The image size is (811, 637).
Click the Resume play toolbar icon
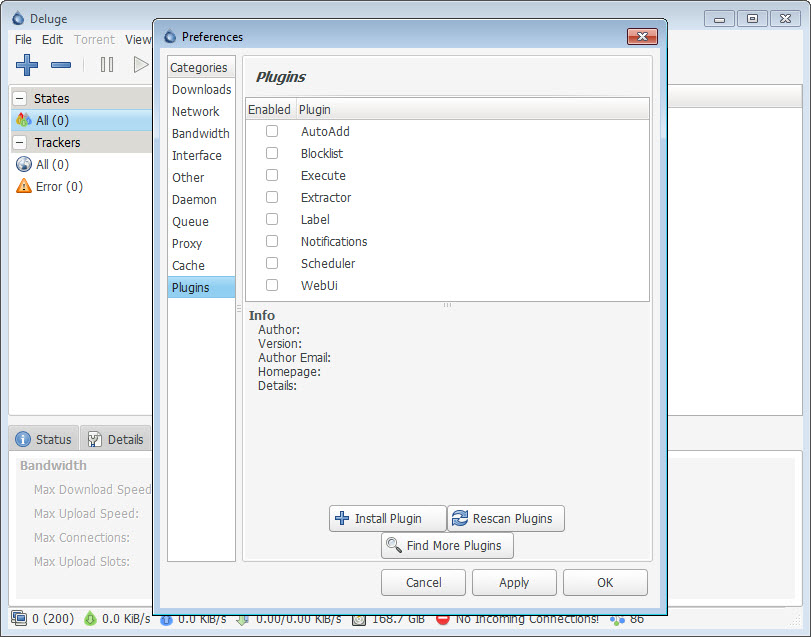click(141, 65)
